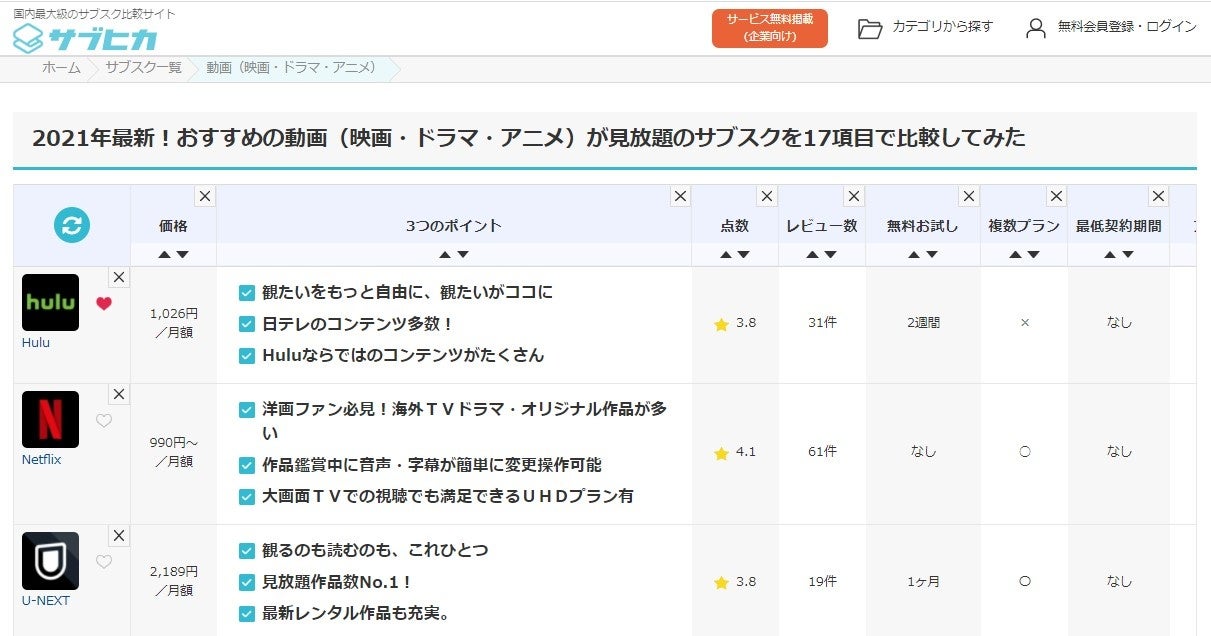This screenshot has height=636, width=1211.
Task: Go to ホーム breadcrumb
Action: [61, 68]
